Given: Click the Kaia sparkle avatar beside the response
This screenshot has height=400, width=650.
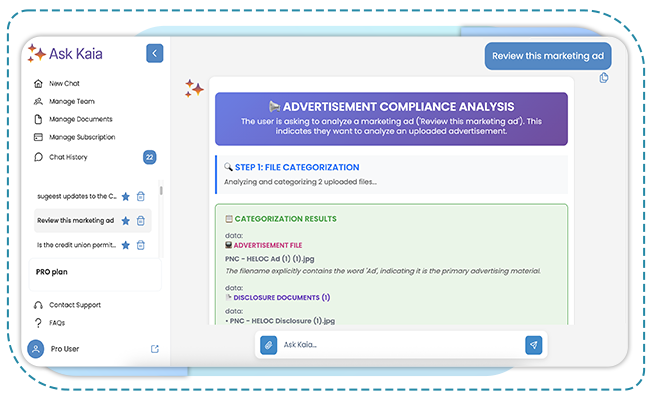Looking at the screenshot, I should (194, 88).
